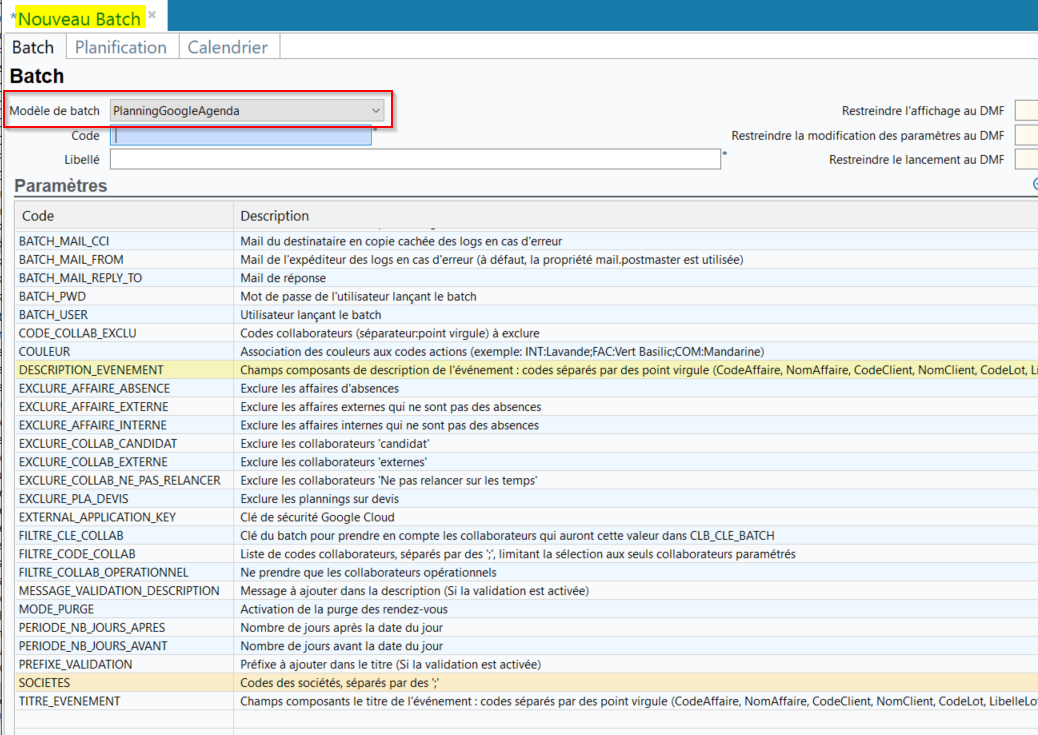
Task: Expand the Modèle de batch dropdown
Action: (x=376, y=111)
